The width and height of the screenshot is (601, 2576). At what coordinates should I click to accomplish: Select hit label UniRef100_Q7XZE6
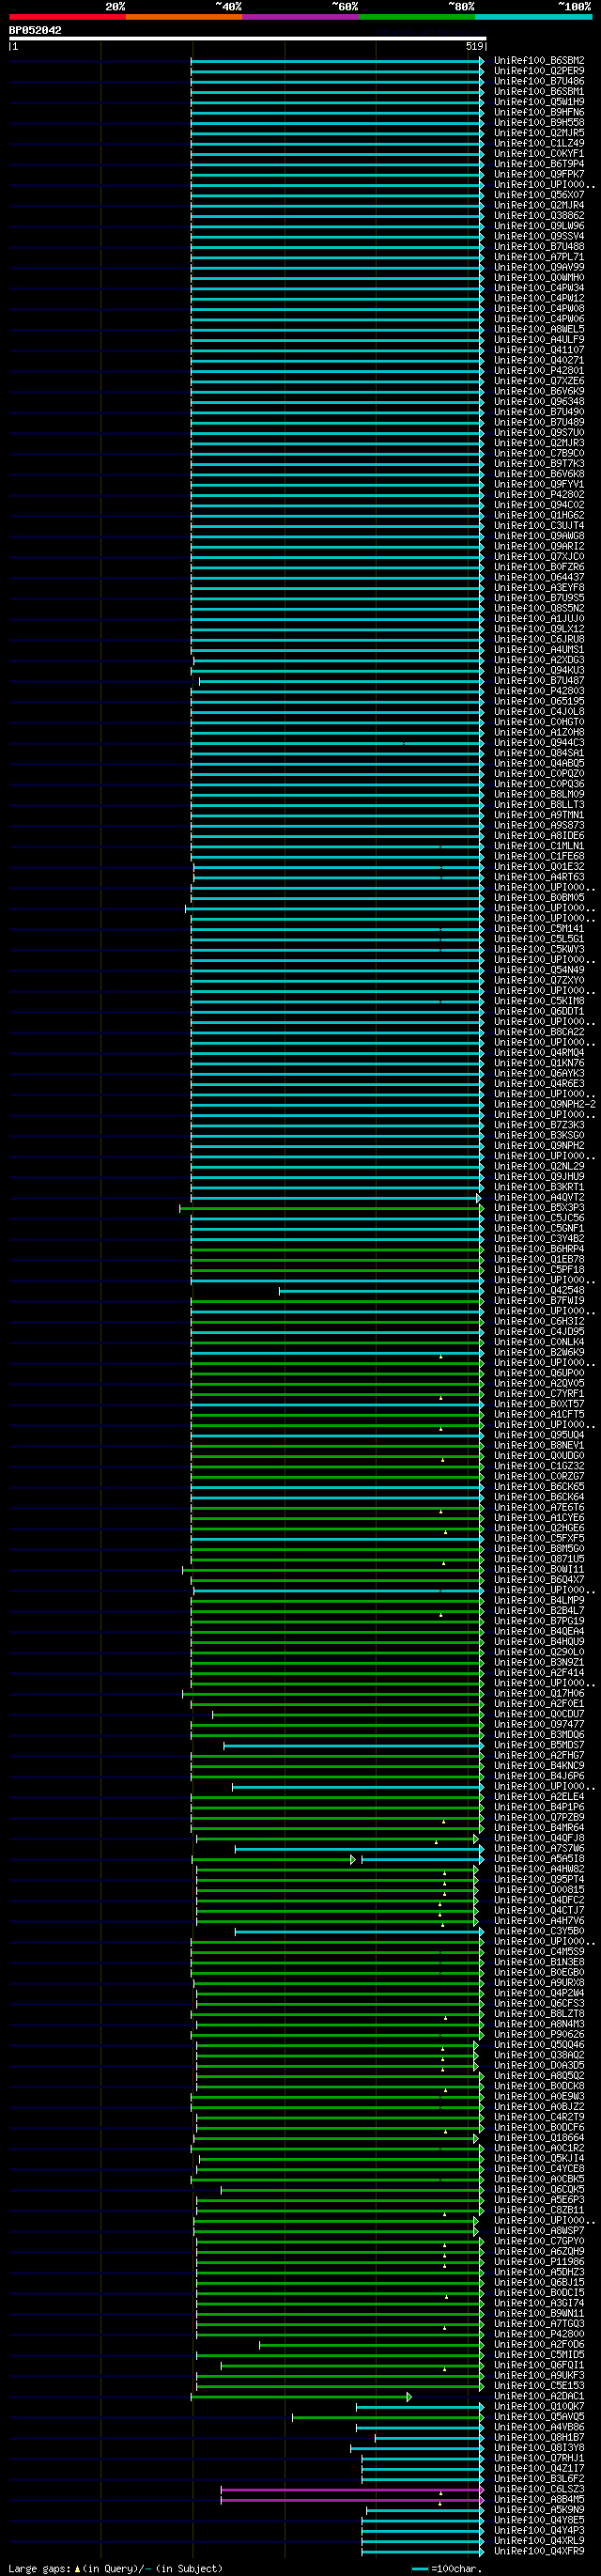click(x=539, y=381)
